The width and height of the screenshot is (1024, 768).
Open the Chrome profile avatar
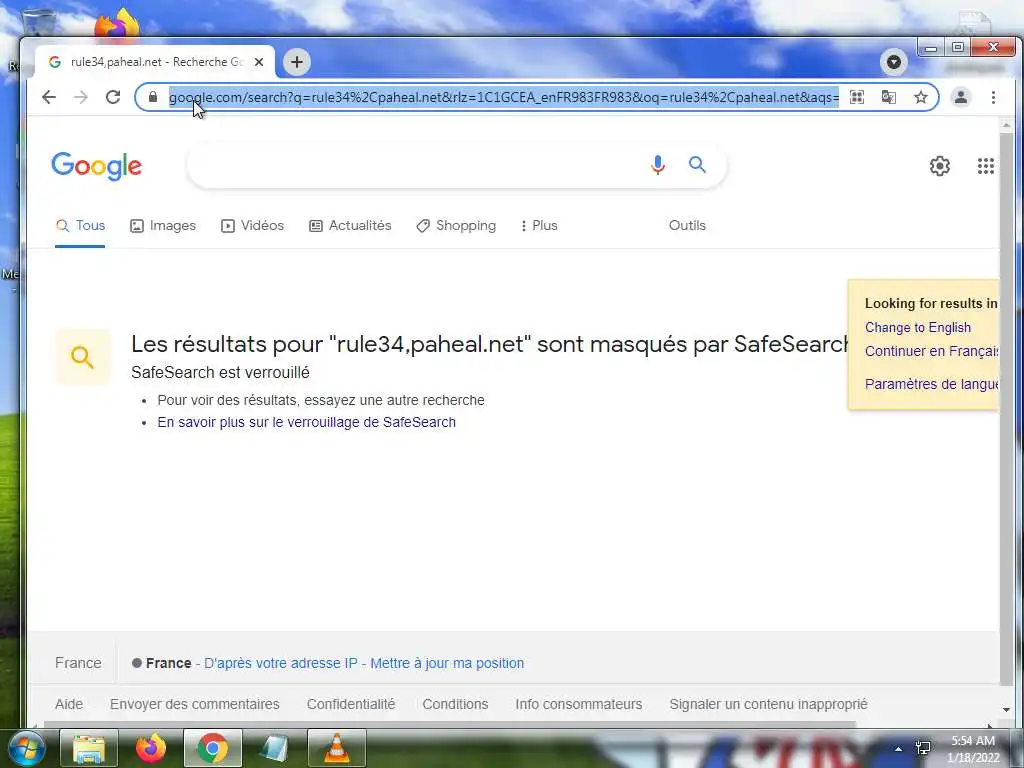coord(961,97)
